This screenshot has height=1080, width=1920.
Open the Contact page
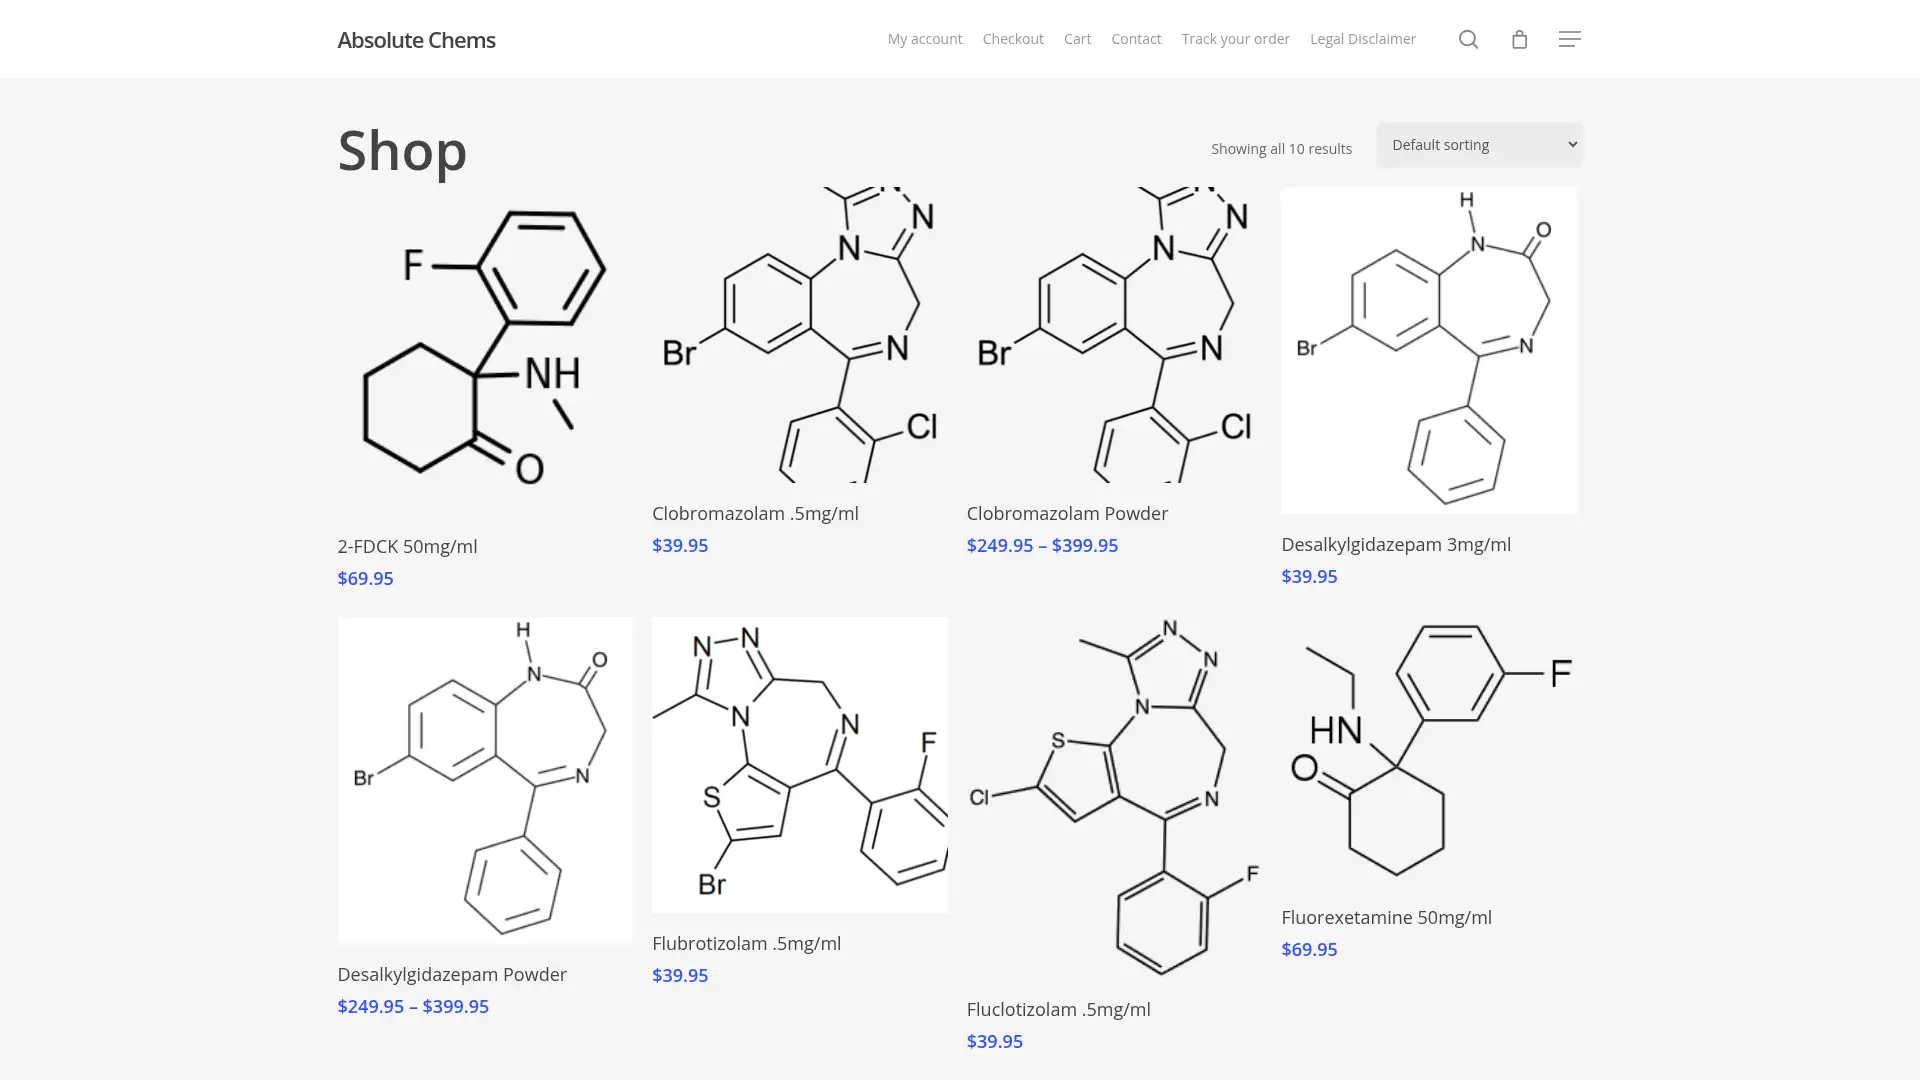(1136, 39)
